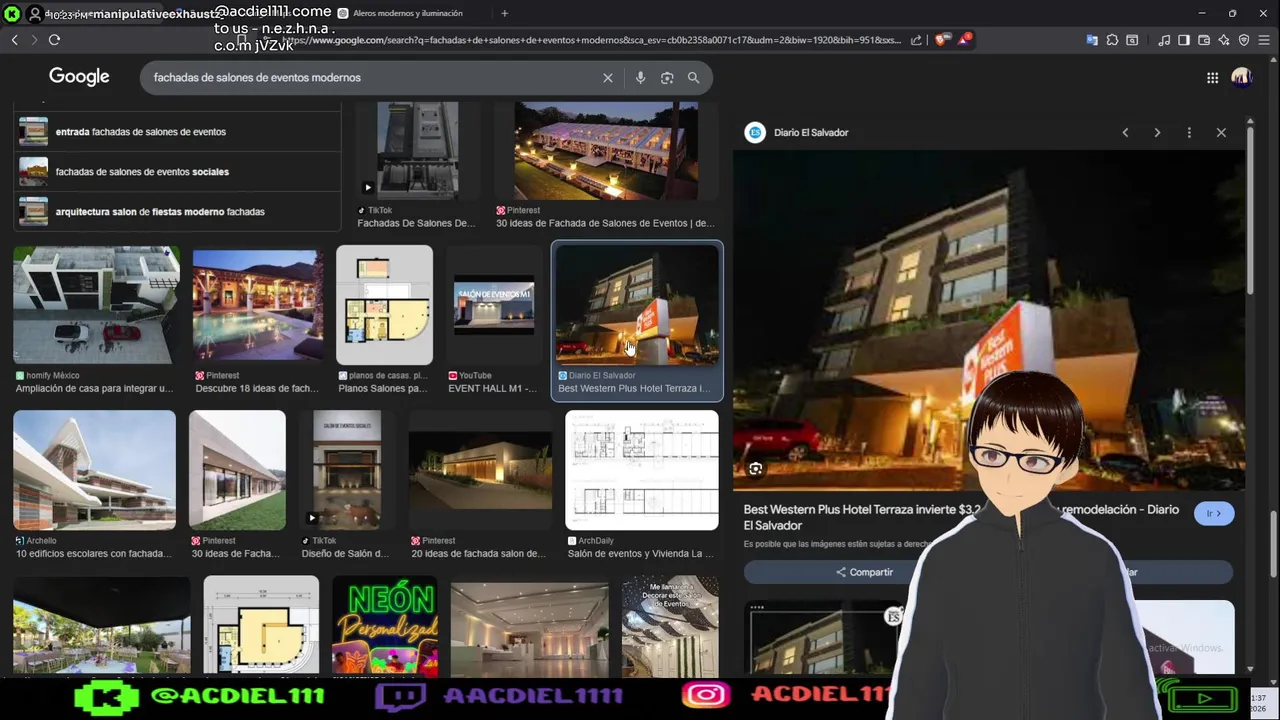Open the extensions puzzle icon
1280x720 pixels.
[x=1112, y=40]
